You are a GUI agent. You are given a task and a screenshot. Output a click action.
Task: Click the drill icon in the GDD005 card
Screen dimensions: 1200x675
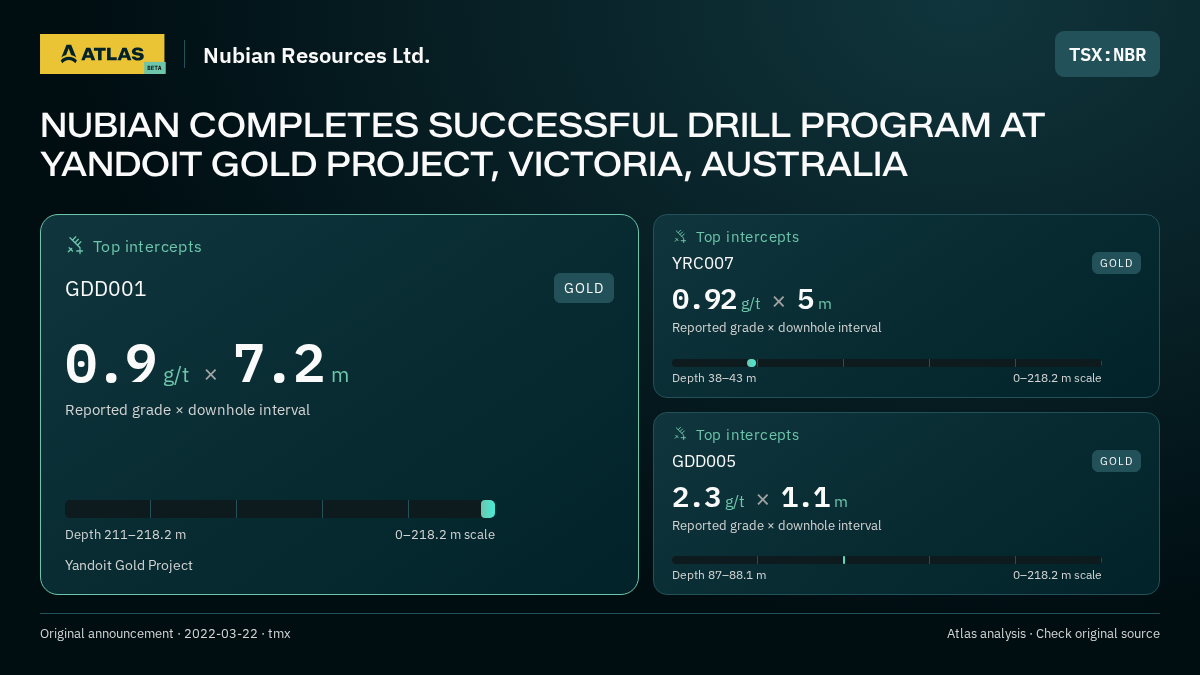click(x=680, y=434)
